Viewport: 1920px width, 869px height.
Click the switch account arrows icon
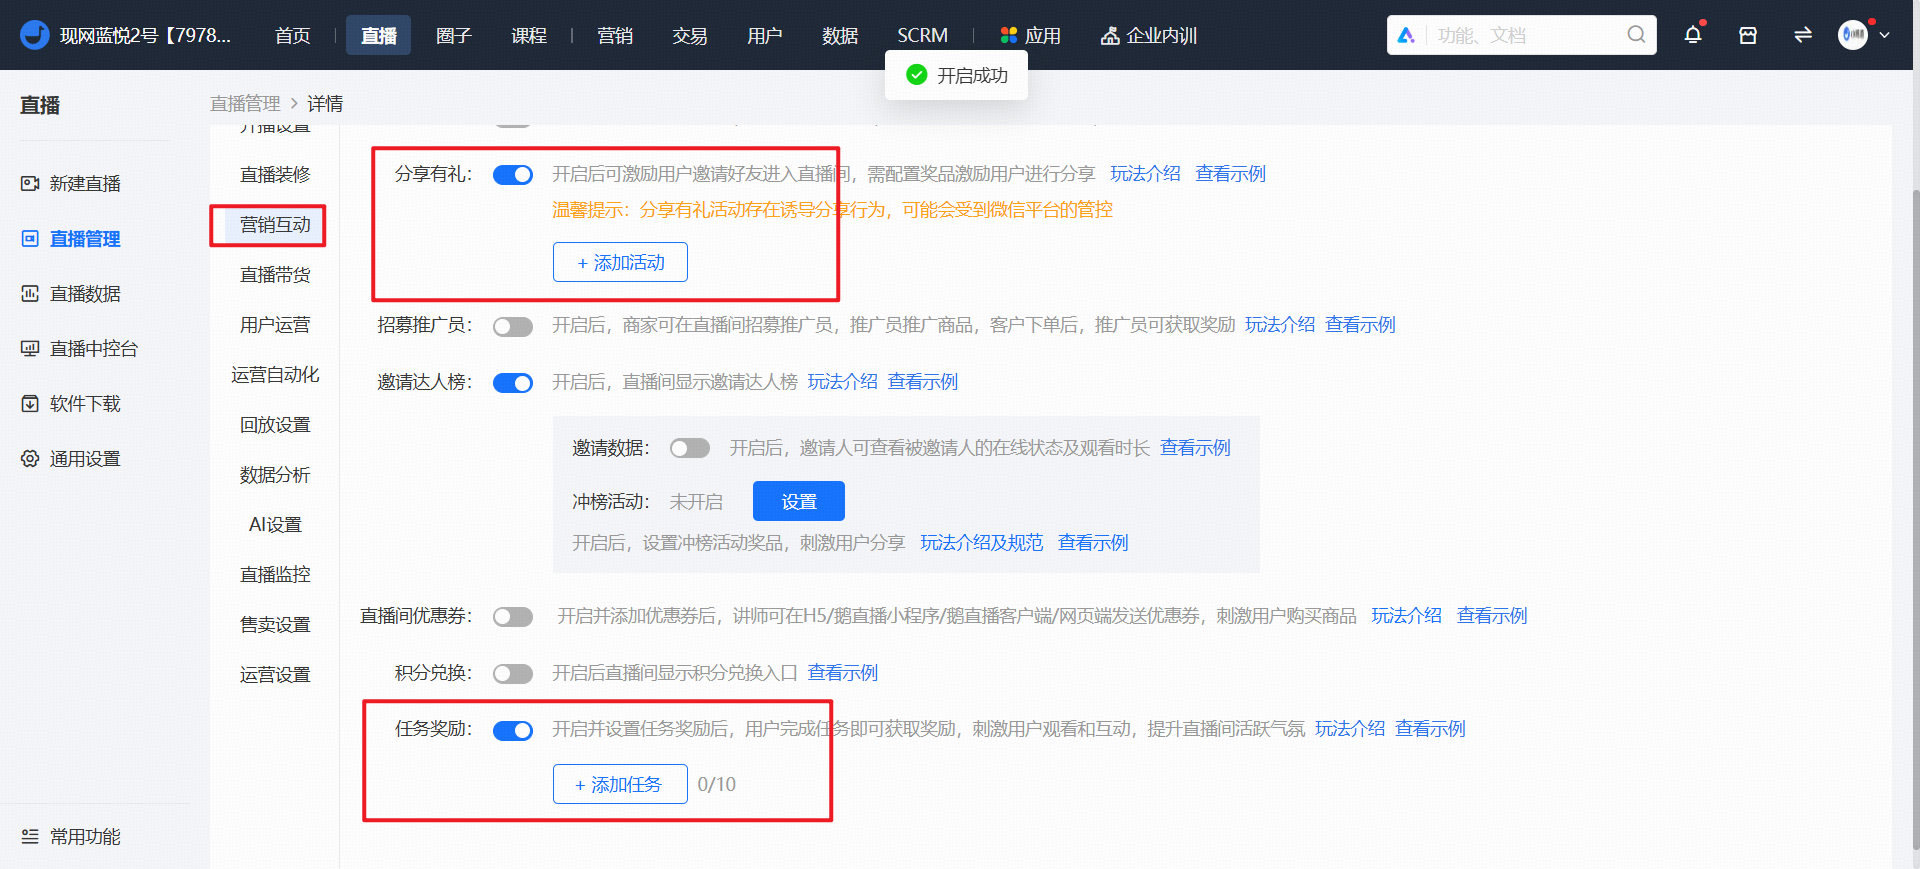pos(1802,35)
